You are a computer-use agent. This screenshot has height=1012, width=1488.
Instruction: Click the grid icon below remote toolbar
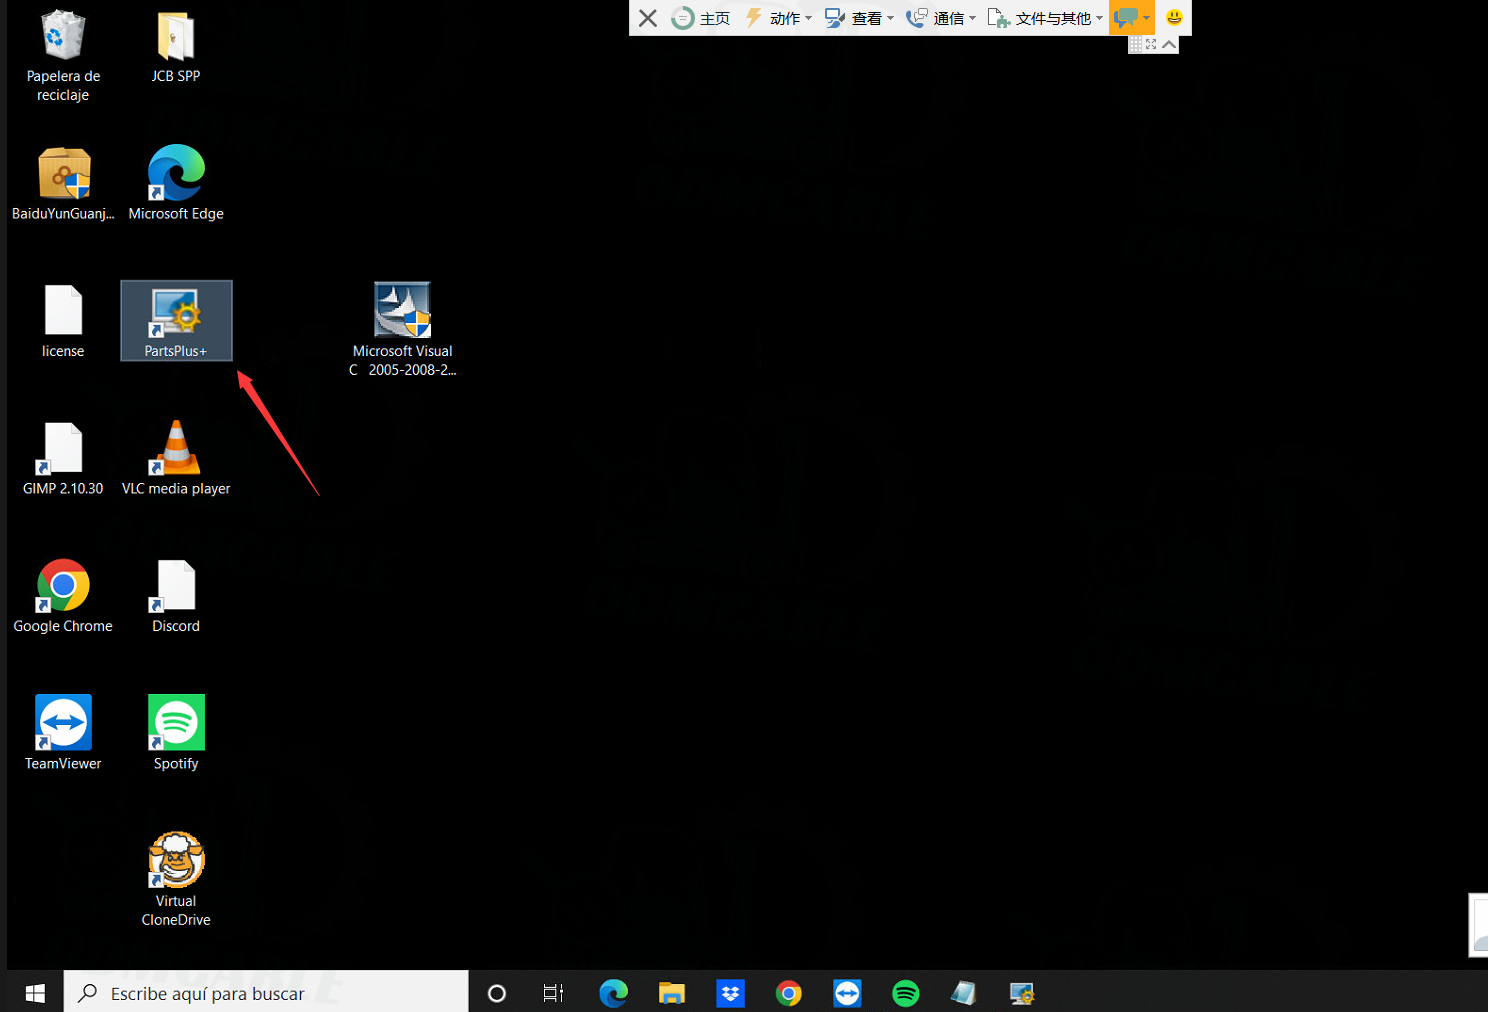click(x=1135, y=44)
